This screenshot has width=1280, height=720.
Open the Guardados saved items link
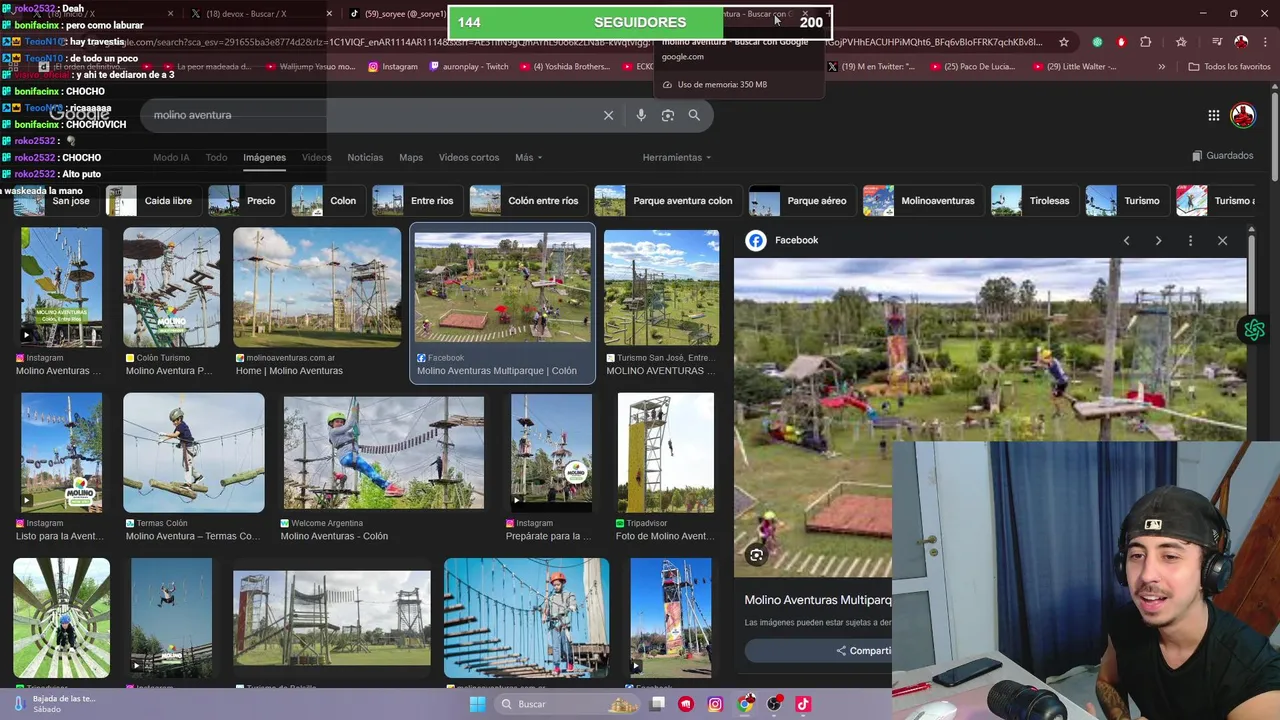[1222, 156]
